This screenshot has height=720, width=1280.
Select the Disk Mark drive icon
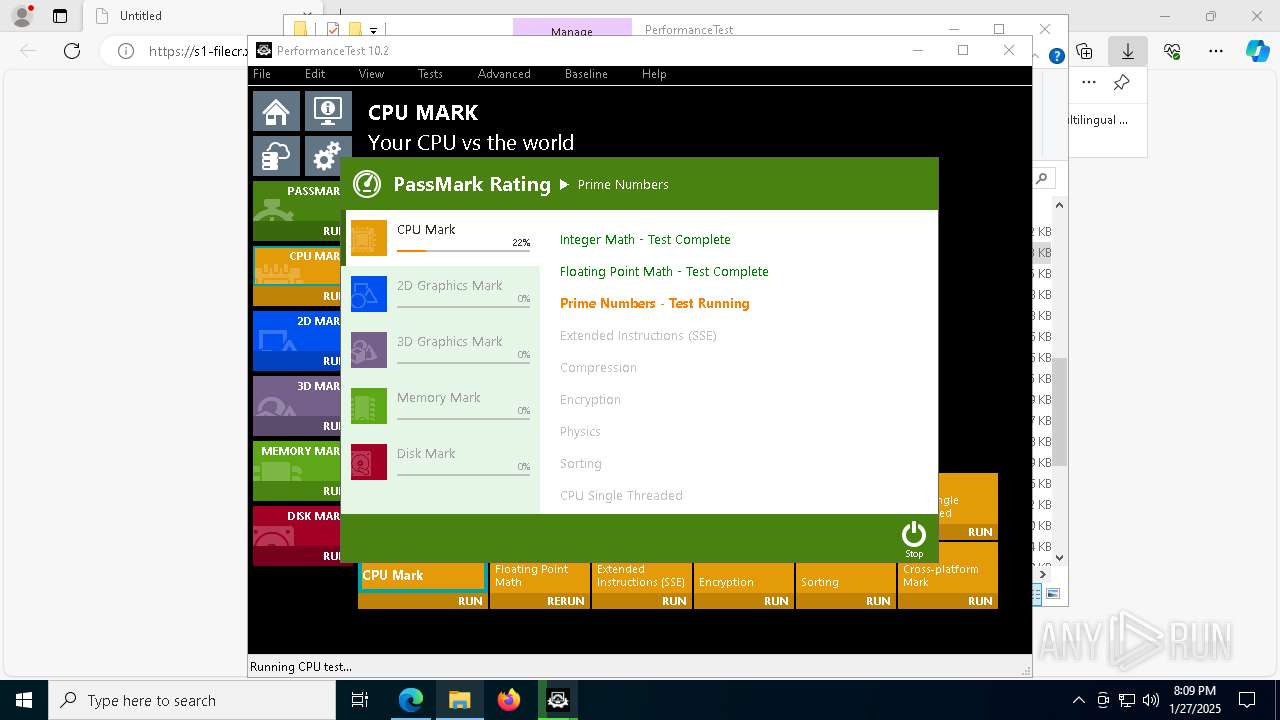click(369, 462)
